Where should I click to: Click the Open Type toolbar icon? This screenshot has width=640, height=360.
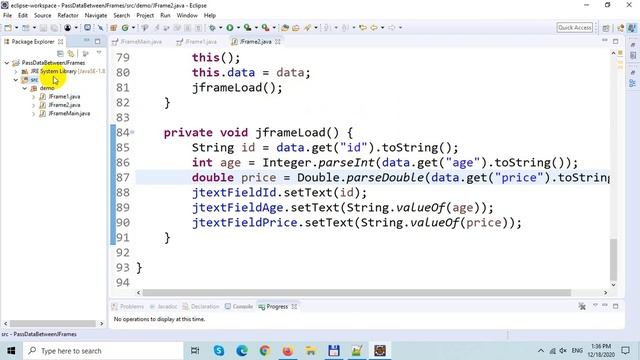(x=285, y=28)
